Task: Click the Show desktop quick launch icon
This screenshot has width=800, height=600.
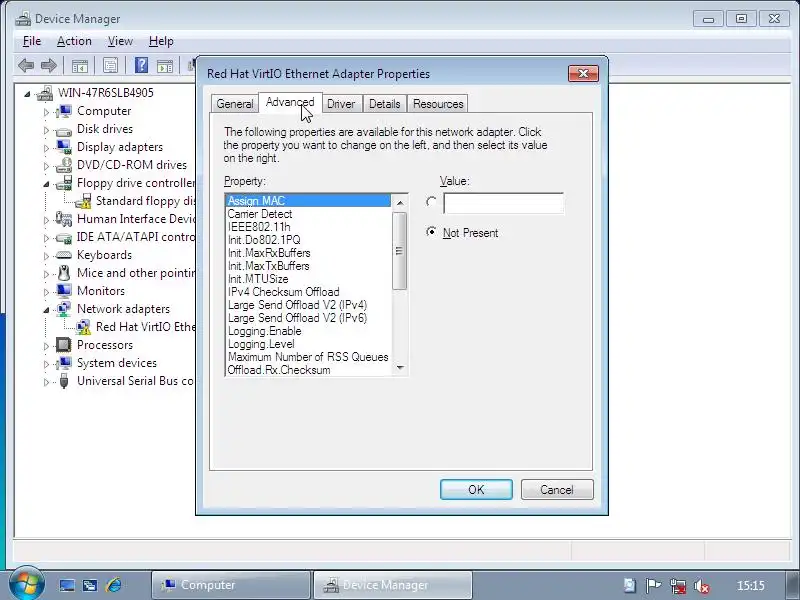Action: pyautogui.click(x=67, y=585)
